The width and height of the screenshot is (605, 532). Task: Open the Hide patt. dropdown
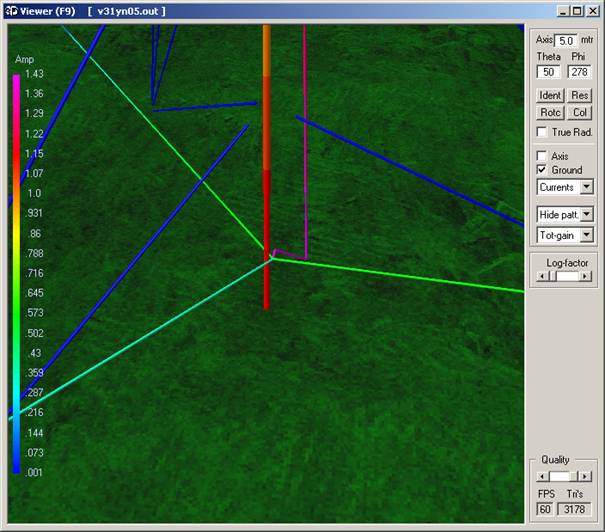(x=586, y=214)
